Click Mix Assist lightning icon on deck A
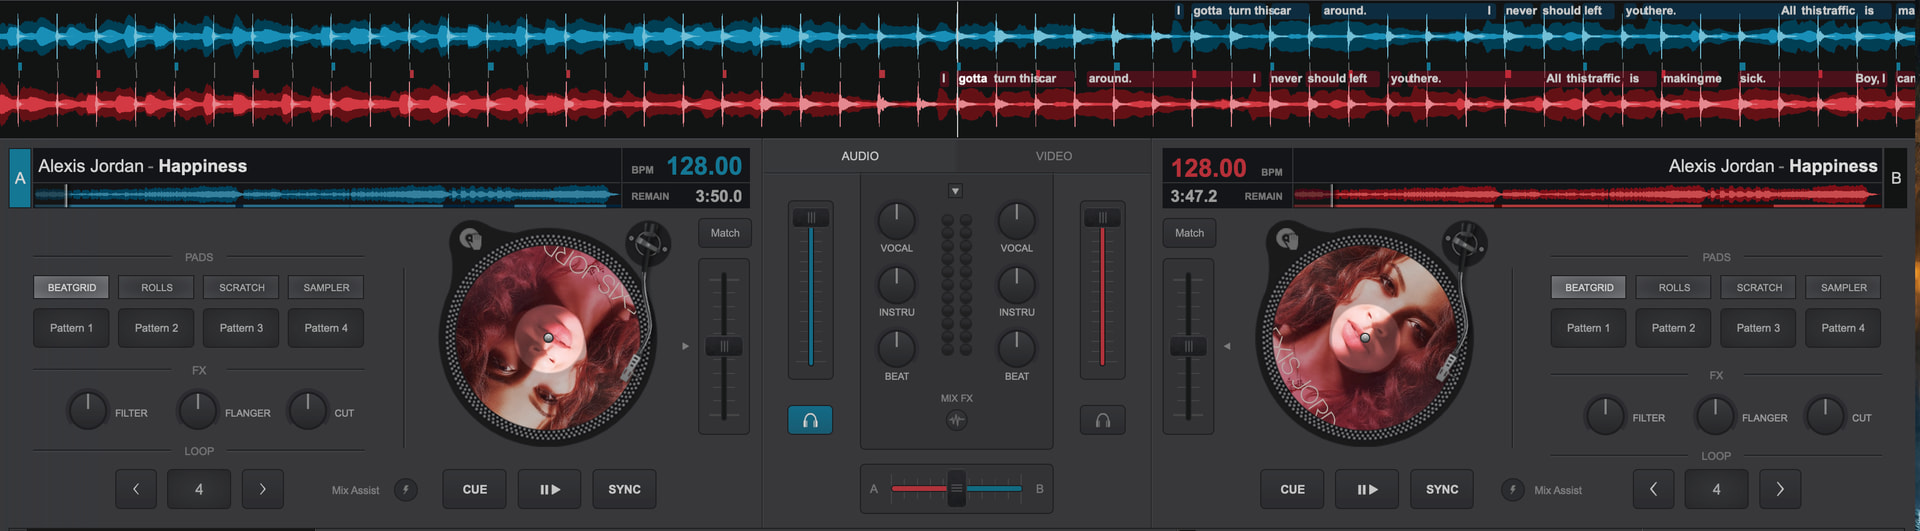The width and height of the screenshot is (1920, 531). (405, 490)
